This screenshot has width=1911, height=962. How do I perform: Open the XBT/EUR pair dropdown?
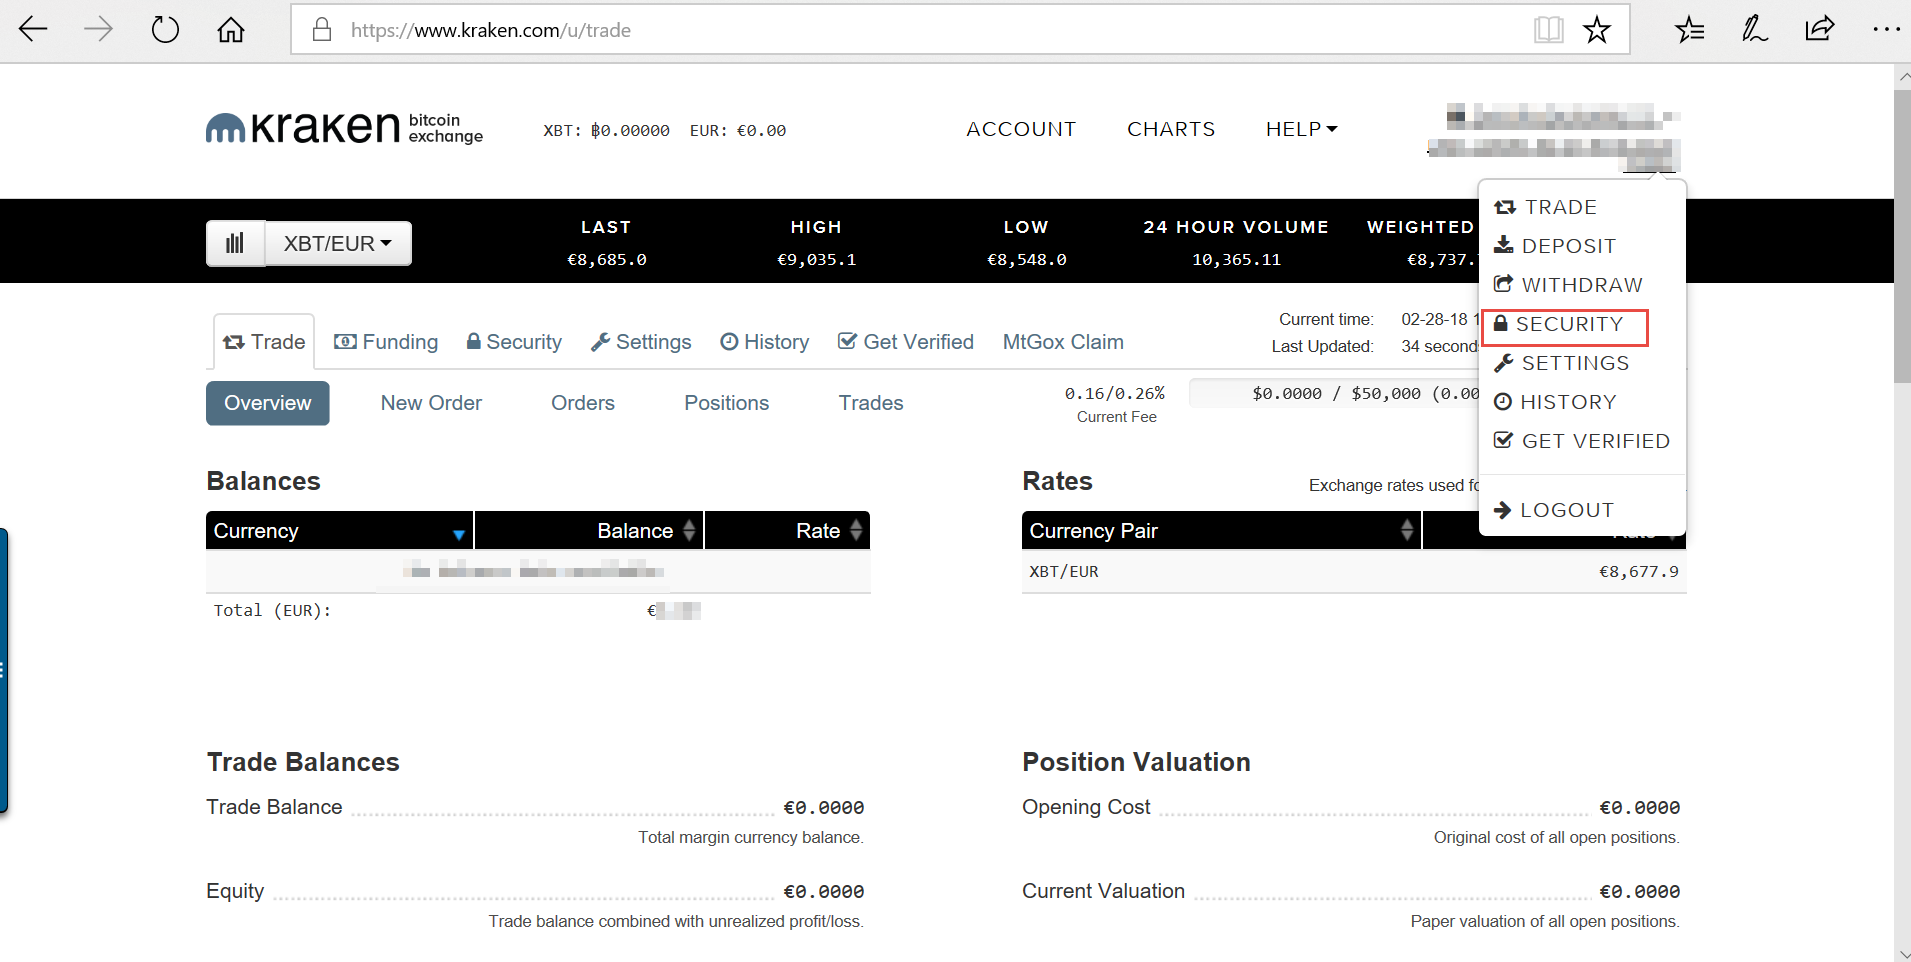[338, 243]
